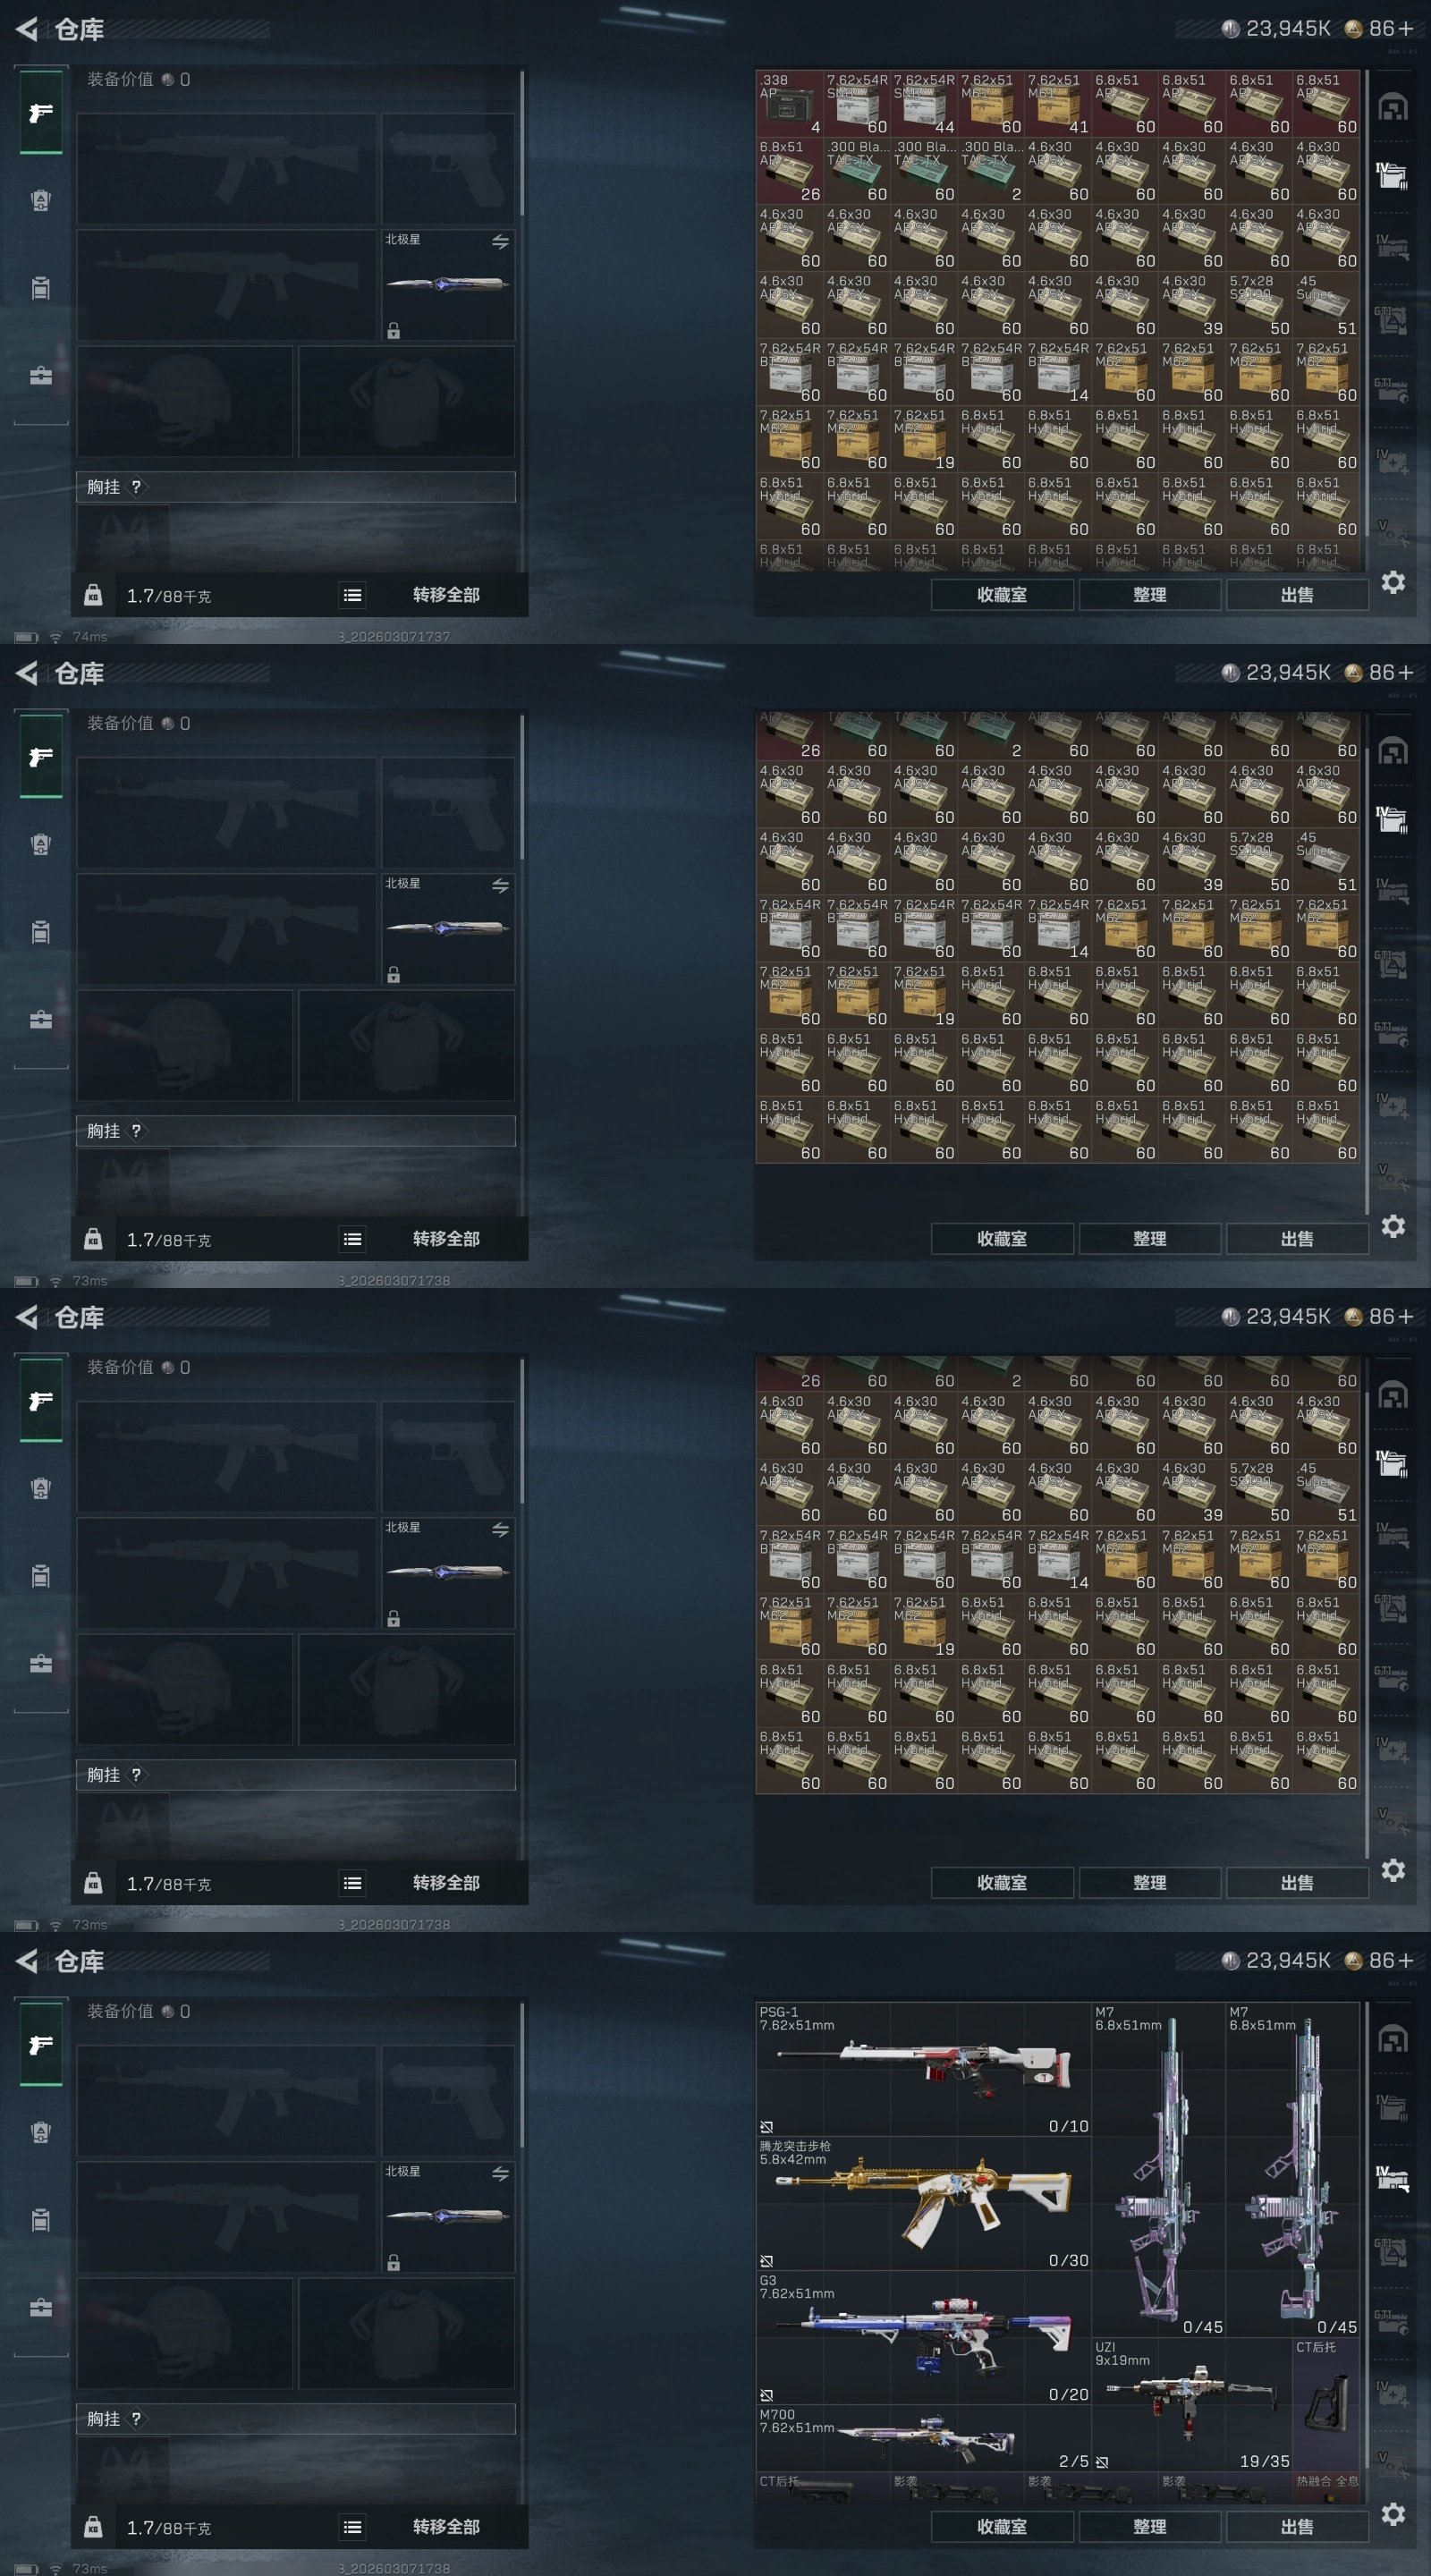Image resolution: width=1431 pixels, height=2576 pixels.
Task: Select the highlighted IV weapon case tab
Action: pyautogui.click(x=1392, y=2177)
